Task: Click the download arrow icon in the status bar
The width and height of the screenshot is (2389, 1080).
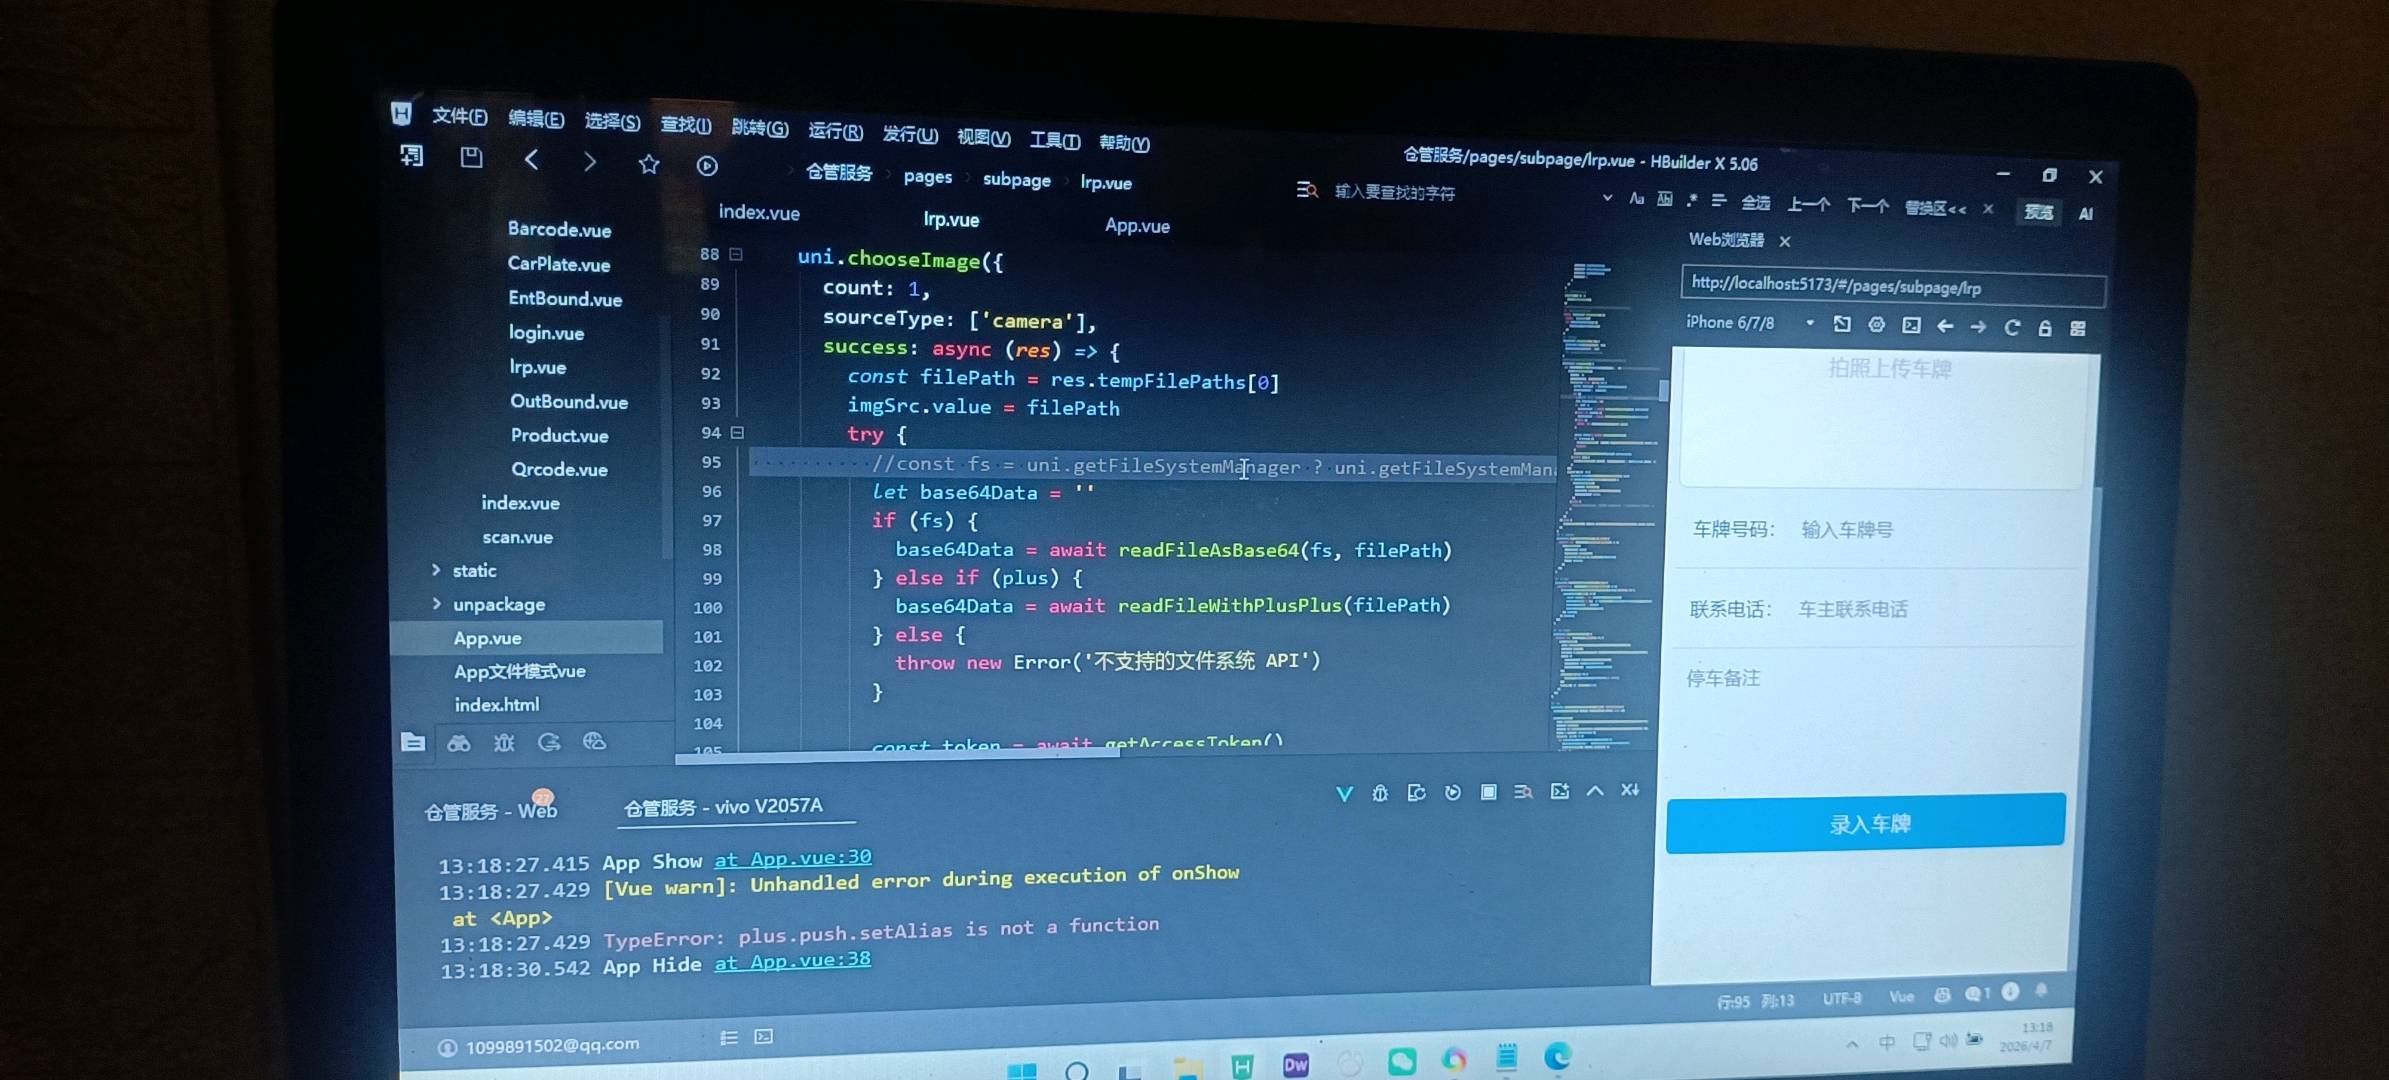Action: coord(2011,992)
